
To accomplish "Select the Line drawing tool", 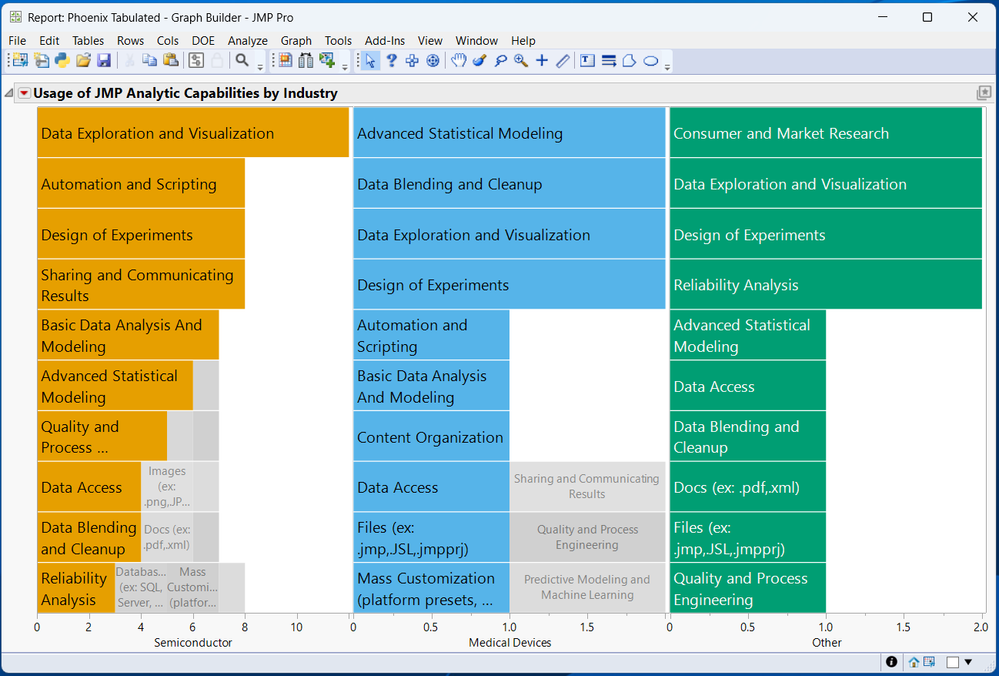I will pos(563,61).
